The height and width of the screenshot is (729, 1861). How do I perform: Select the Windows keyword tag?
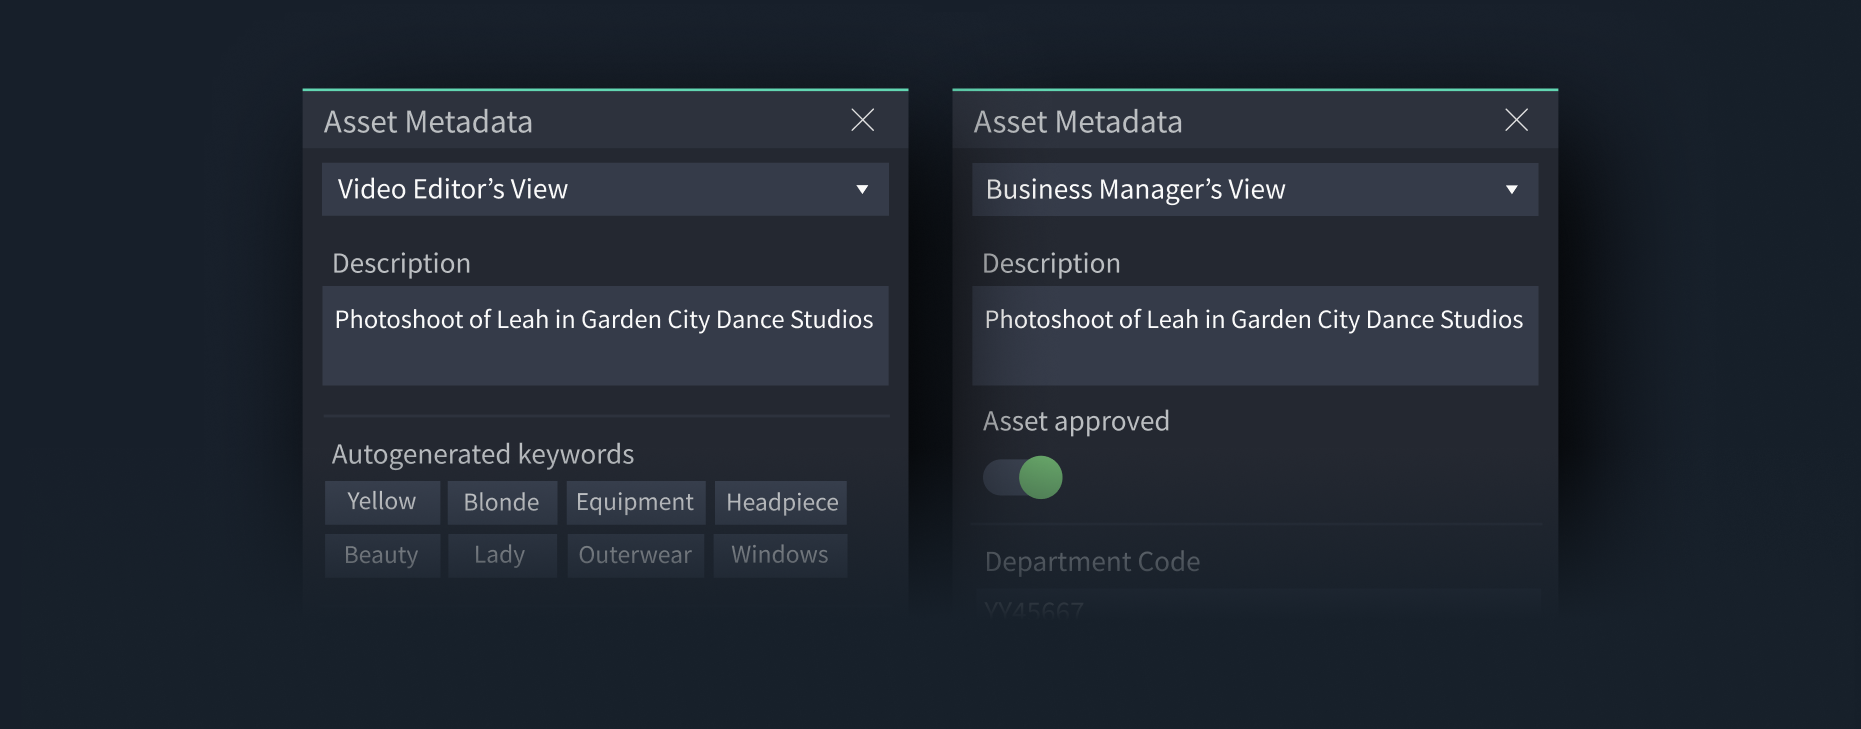tap(780, 555)
